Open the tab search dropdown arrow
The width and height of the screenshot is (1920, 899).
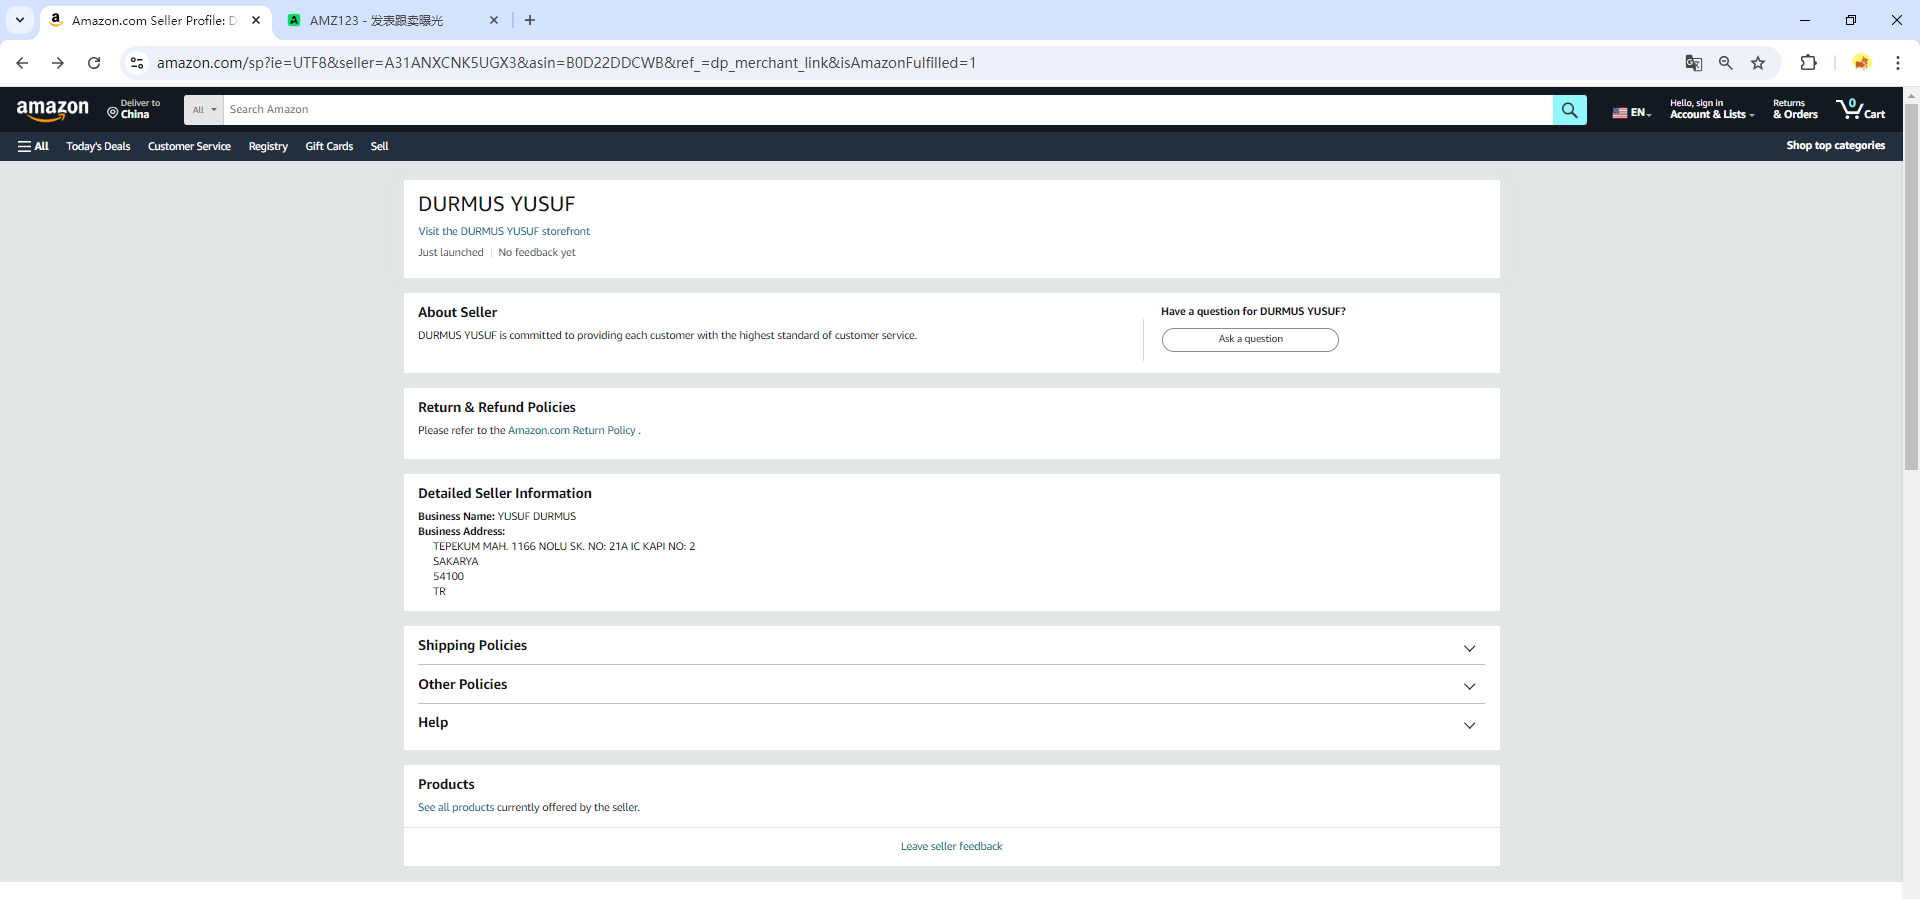[x=20, y=20]
